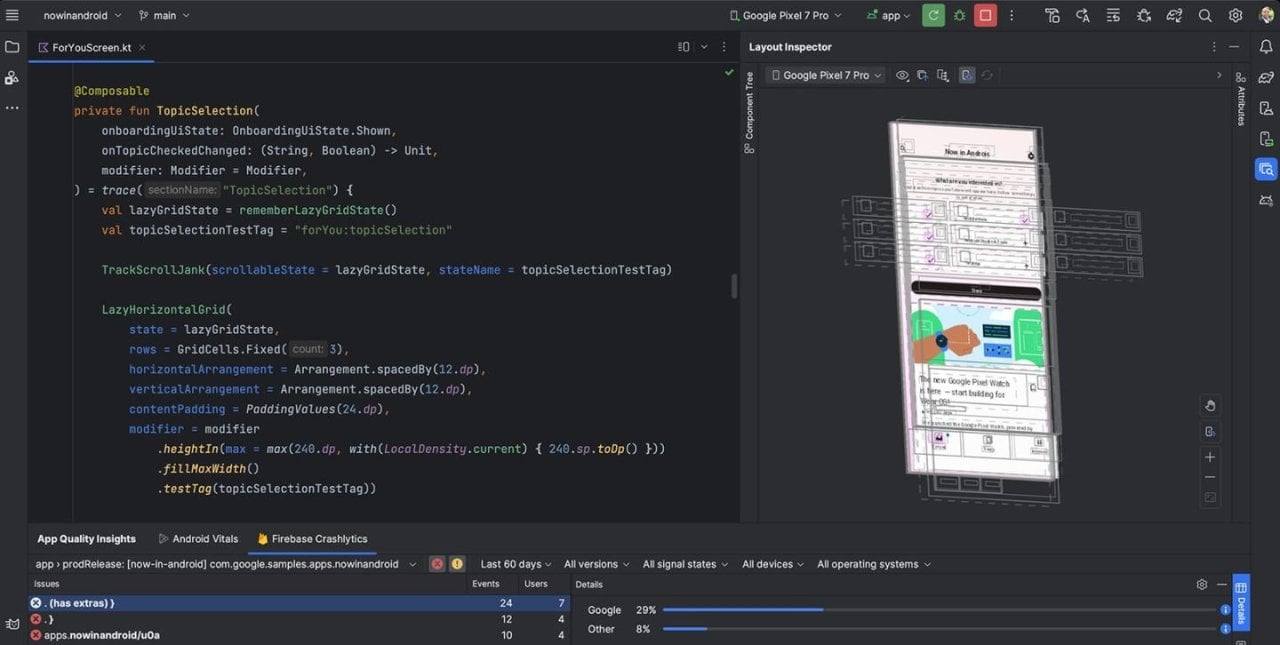Switch to the Android Vitals tab
The image size is (1280, 645).
tap(199, 538)
